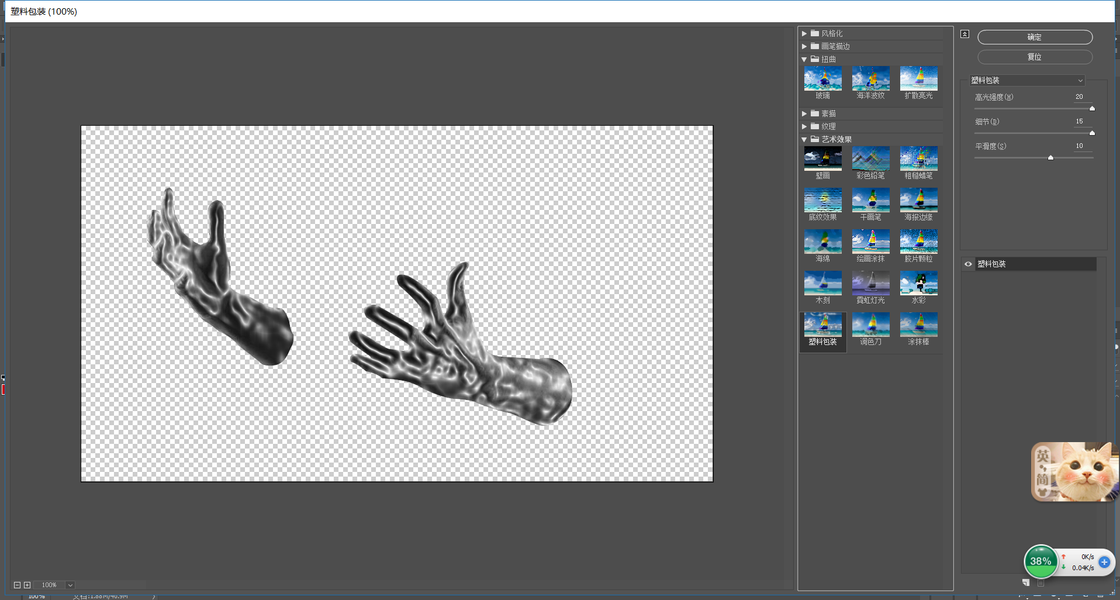Select the 霓虹灯光 filter thumbnail
The height and width of the screenshot is (600, 1120).
tap(871, 283)
